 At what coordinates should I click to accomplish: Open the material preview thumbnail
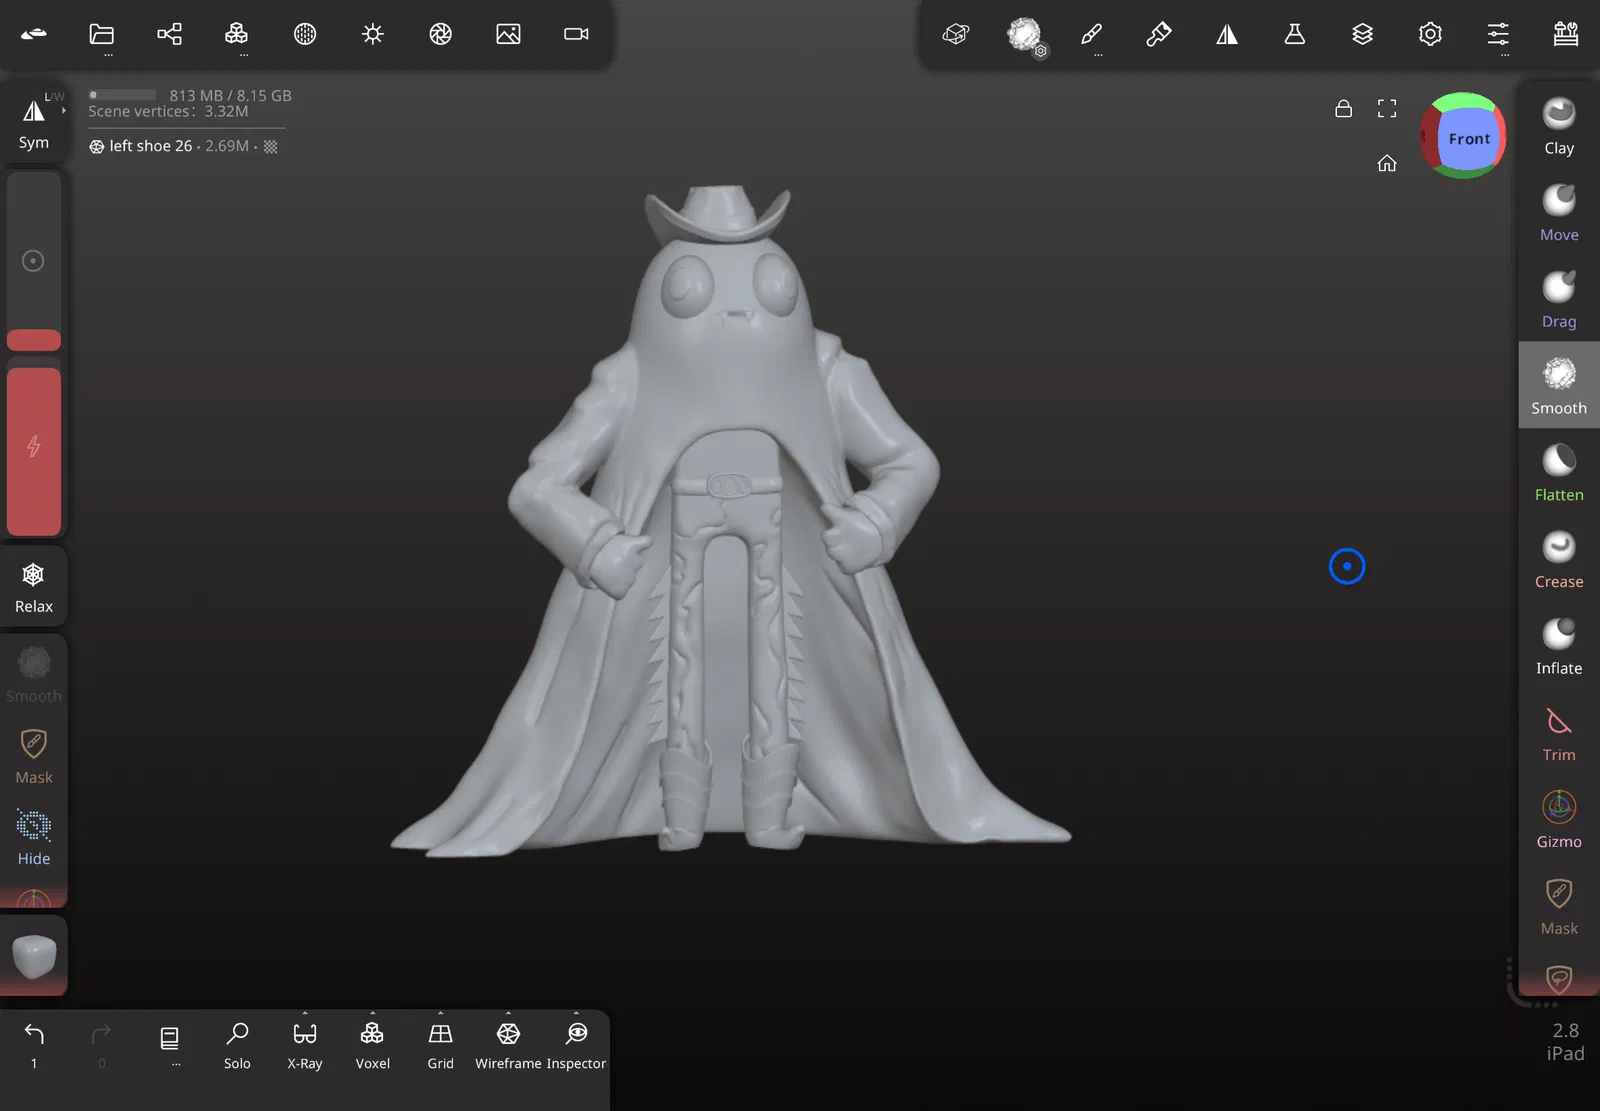coord(34,956)
